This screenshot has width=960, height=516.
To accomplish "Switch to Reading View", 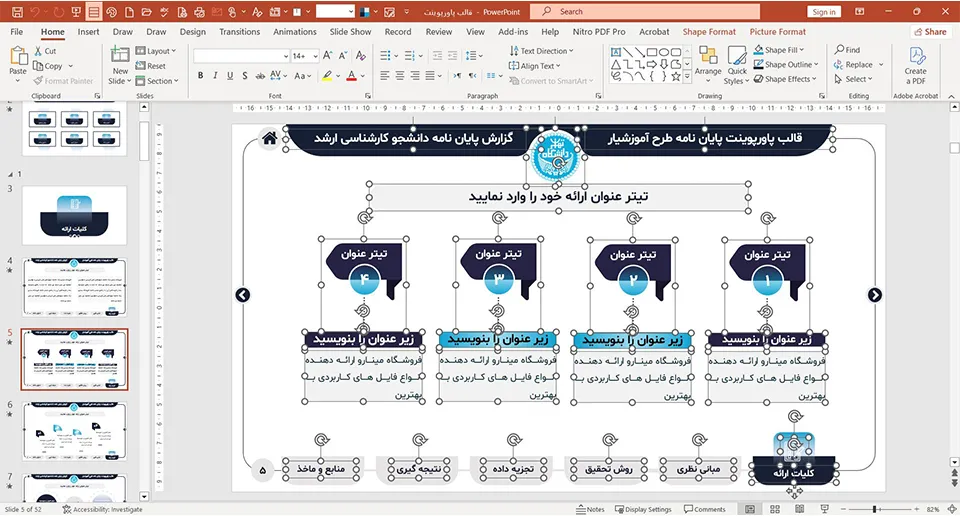I will click(800, 509).
